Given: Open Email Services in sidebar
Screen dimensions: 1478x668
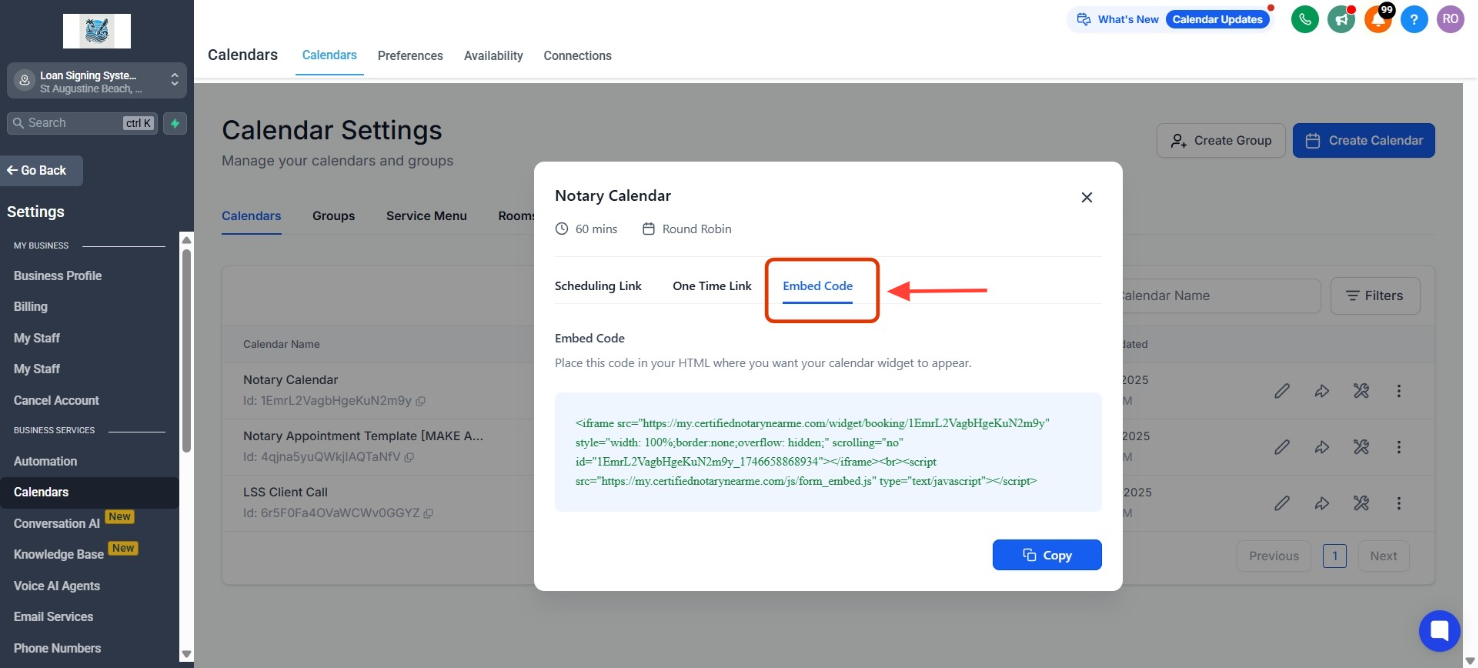Looking at the screenshot, I should (x=54, y=617).
